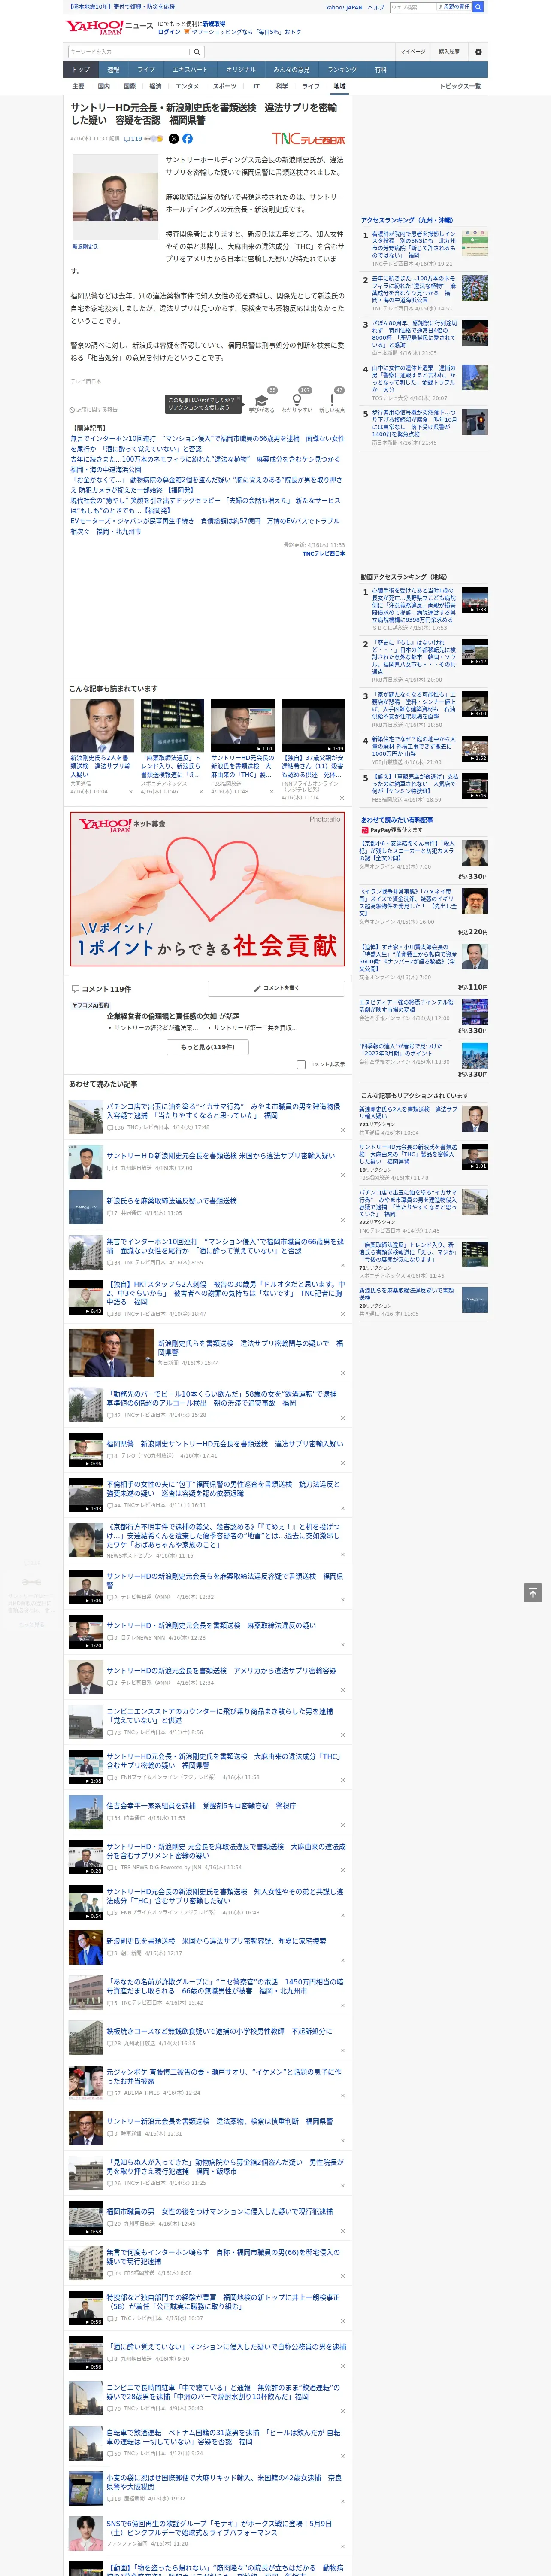This screenshot has width=551, height=2576.
Task: Click the scroll-to-top arrow button
Action: coord(533,1593)
